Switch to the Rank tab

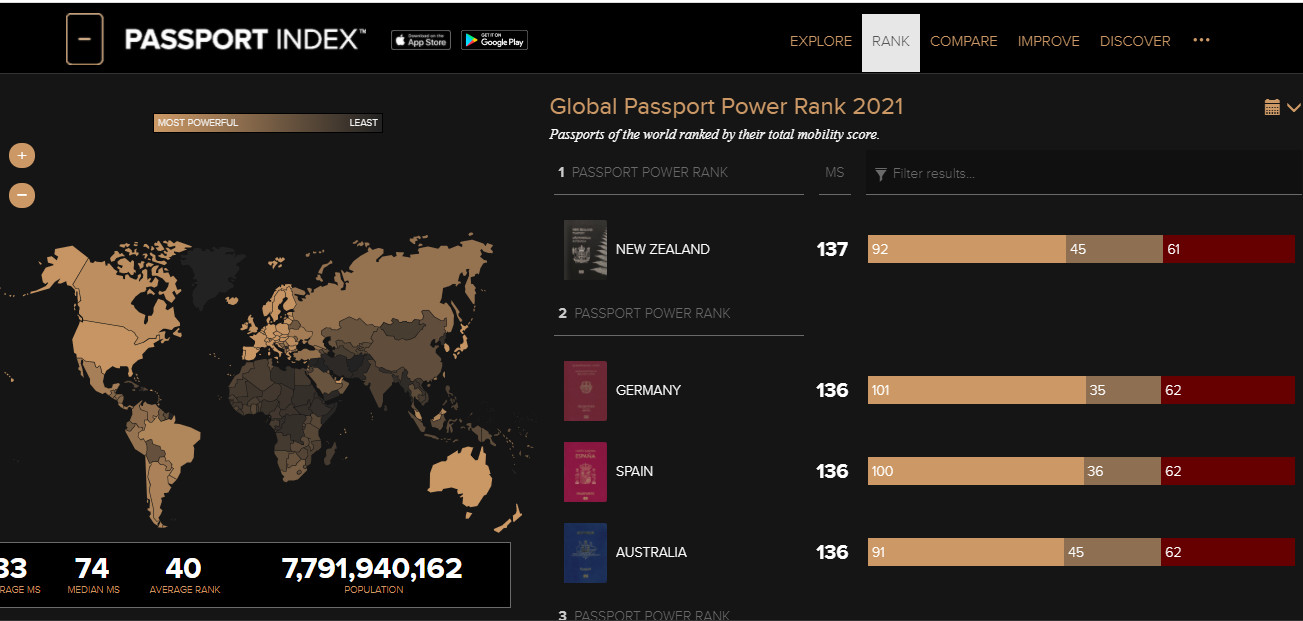click(x=891, y=43)
